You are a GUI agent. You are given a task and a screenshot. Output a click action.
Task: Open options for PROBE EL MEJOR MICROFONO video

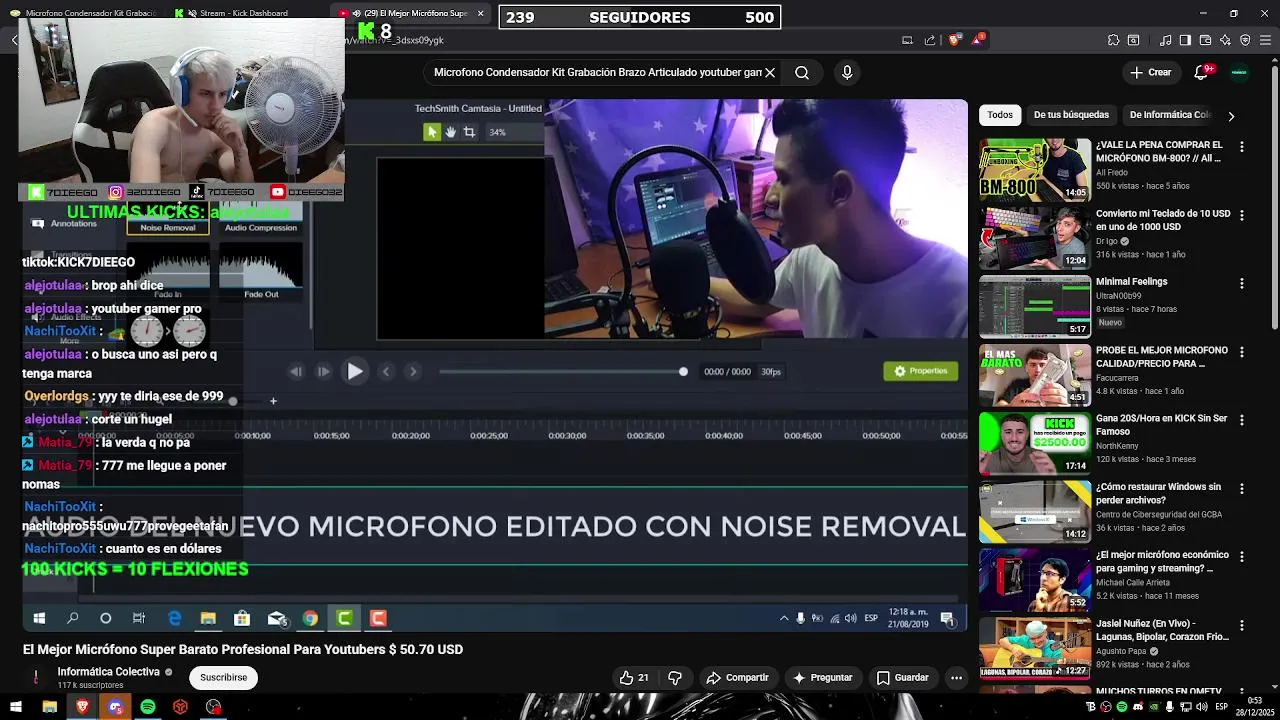click(x=1242, y=352)
